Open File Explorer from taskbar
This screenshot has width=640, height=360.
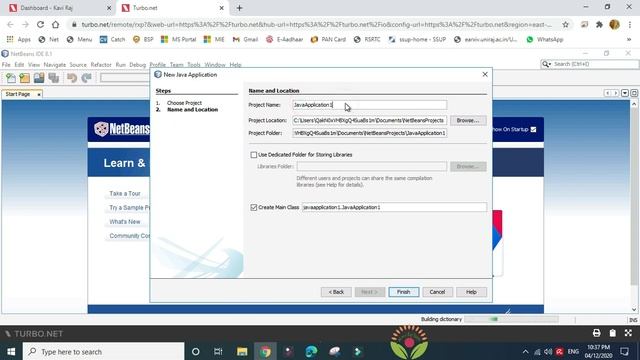click(x=242, y=351)
